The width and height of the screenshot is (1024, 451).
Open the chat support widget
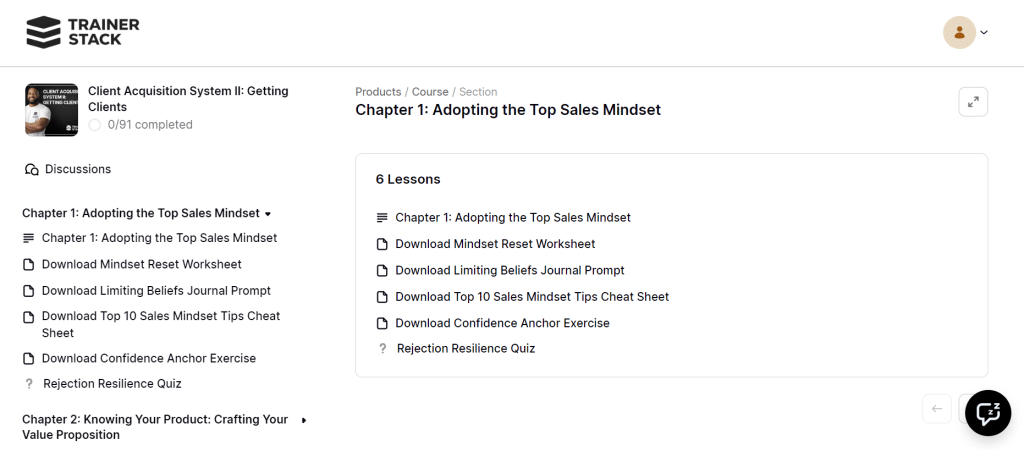(987, 413)
